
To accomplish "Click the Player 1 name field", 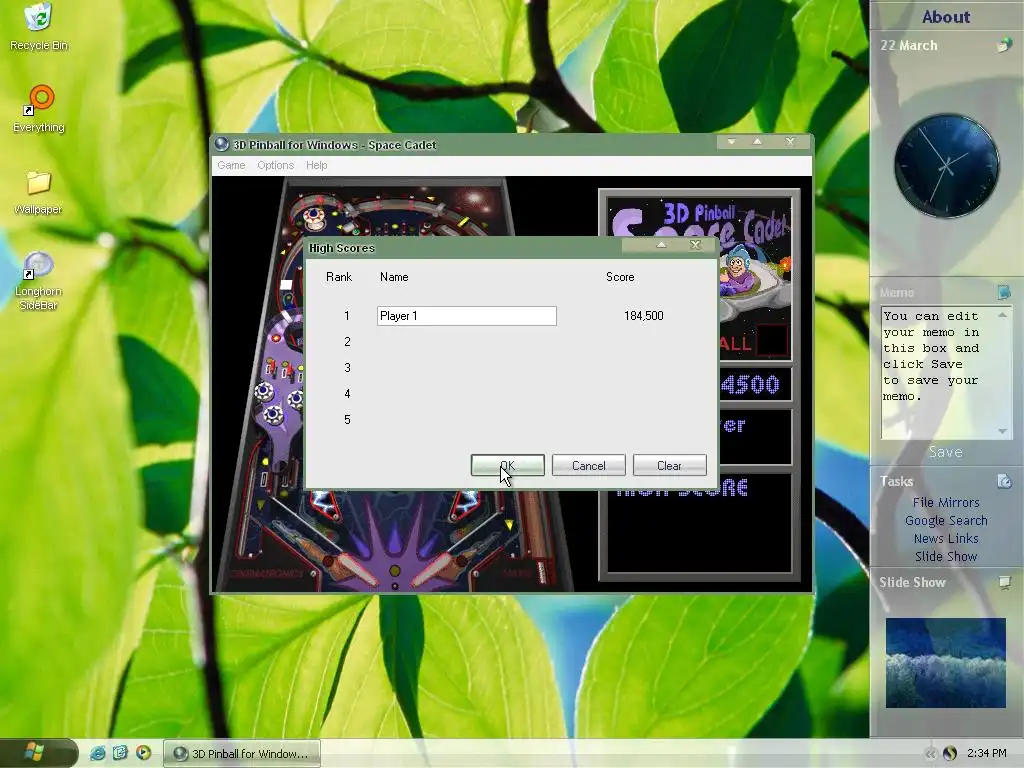I will click(x=467, y=316).
